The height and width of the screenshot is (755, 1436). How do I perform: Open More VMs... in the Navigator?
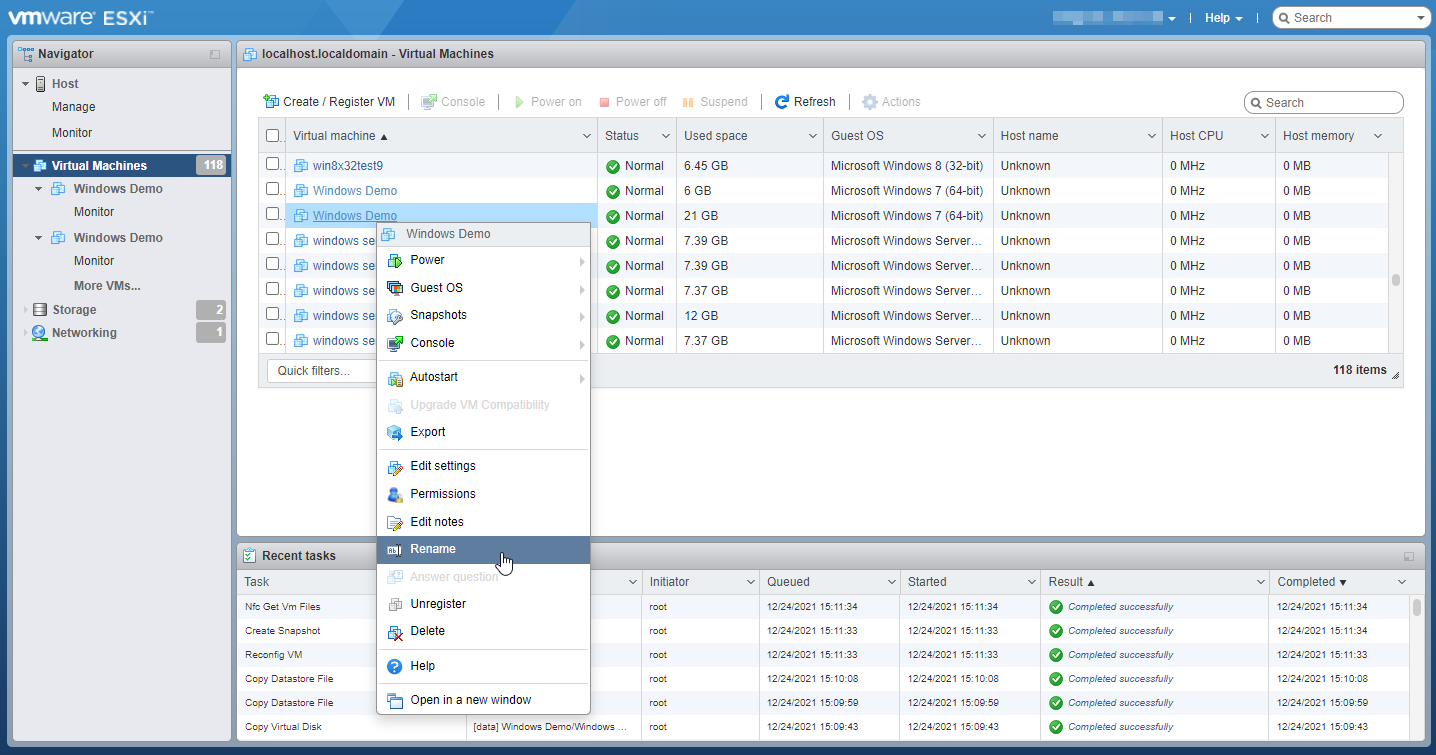(107, 286)
